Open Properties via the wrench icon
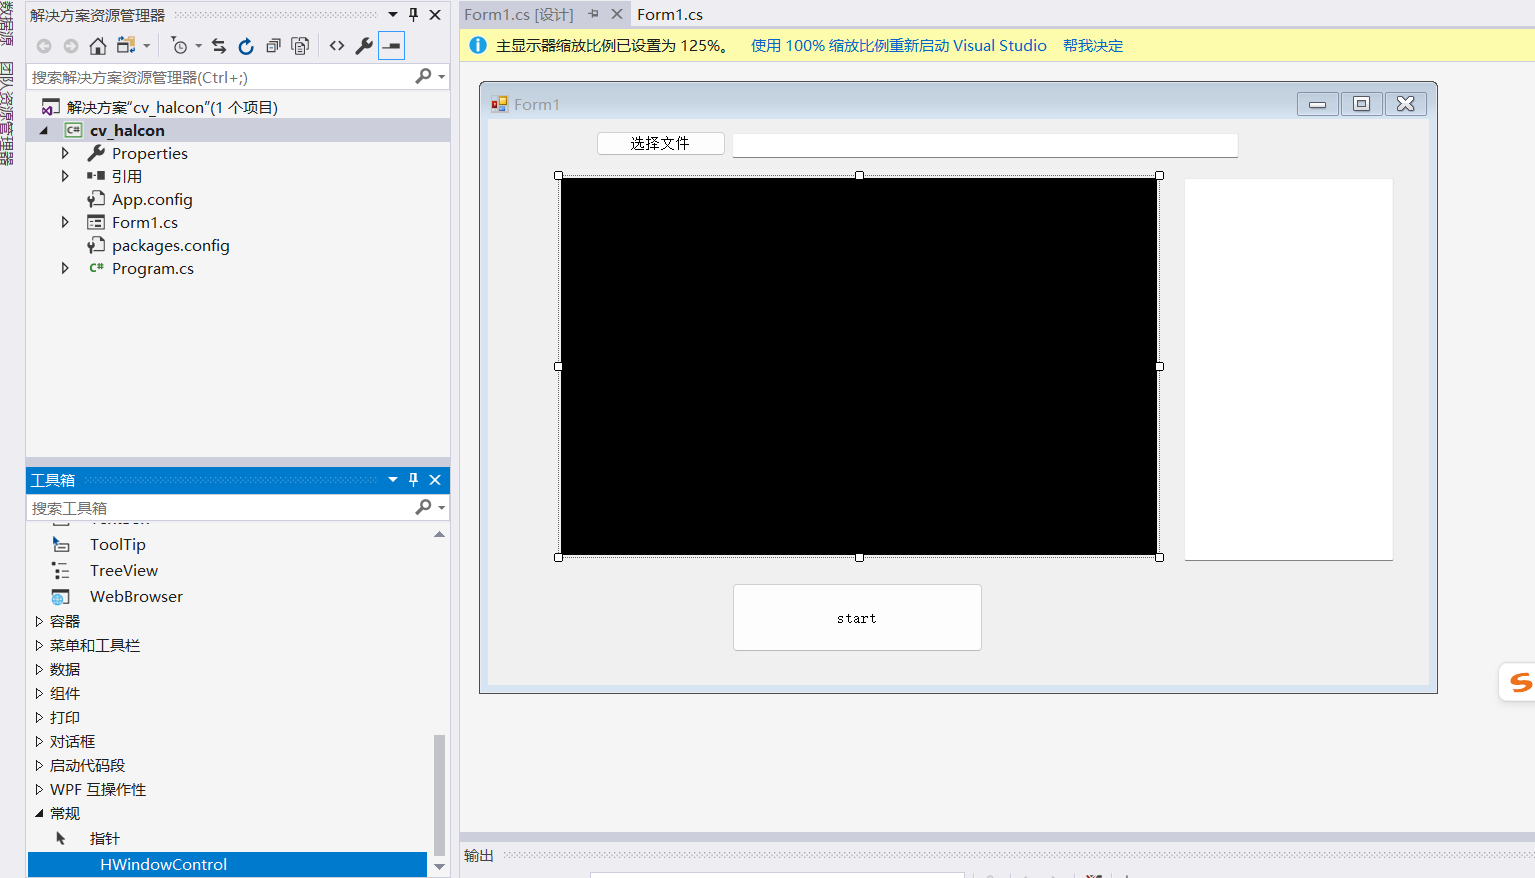Image resolution: width=1535 pixels, height=878 pixels. 364,45
